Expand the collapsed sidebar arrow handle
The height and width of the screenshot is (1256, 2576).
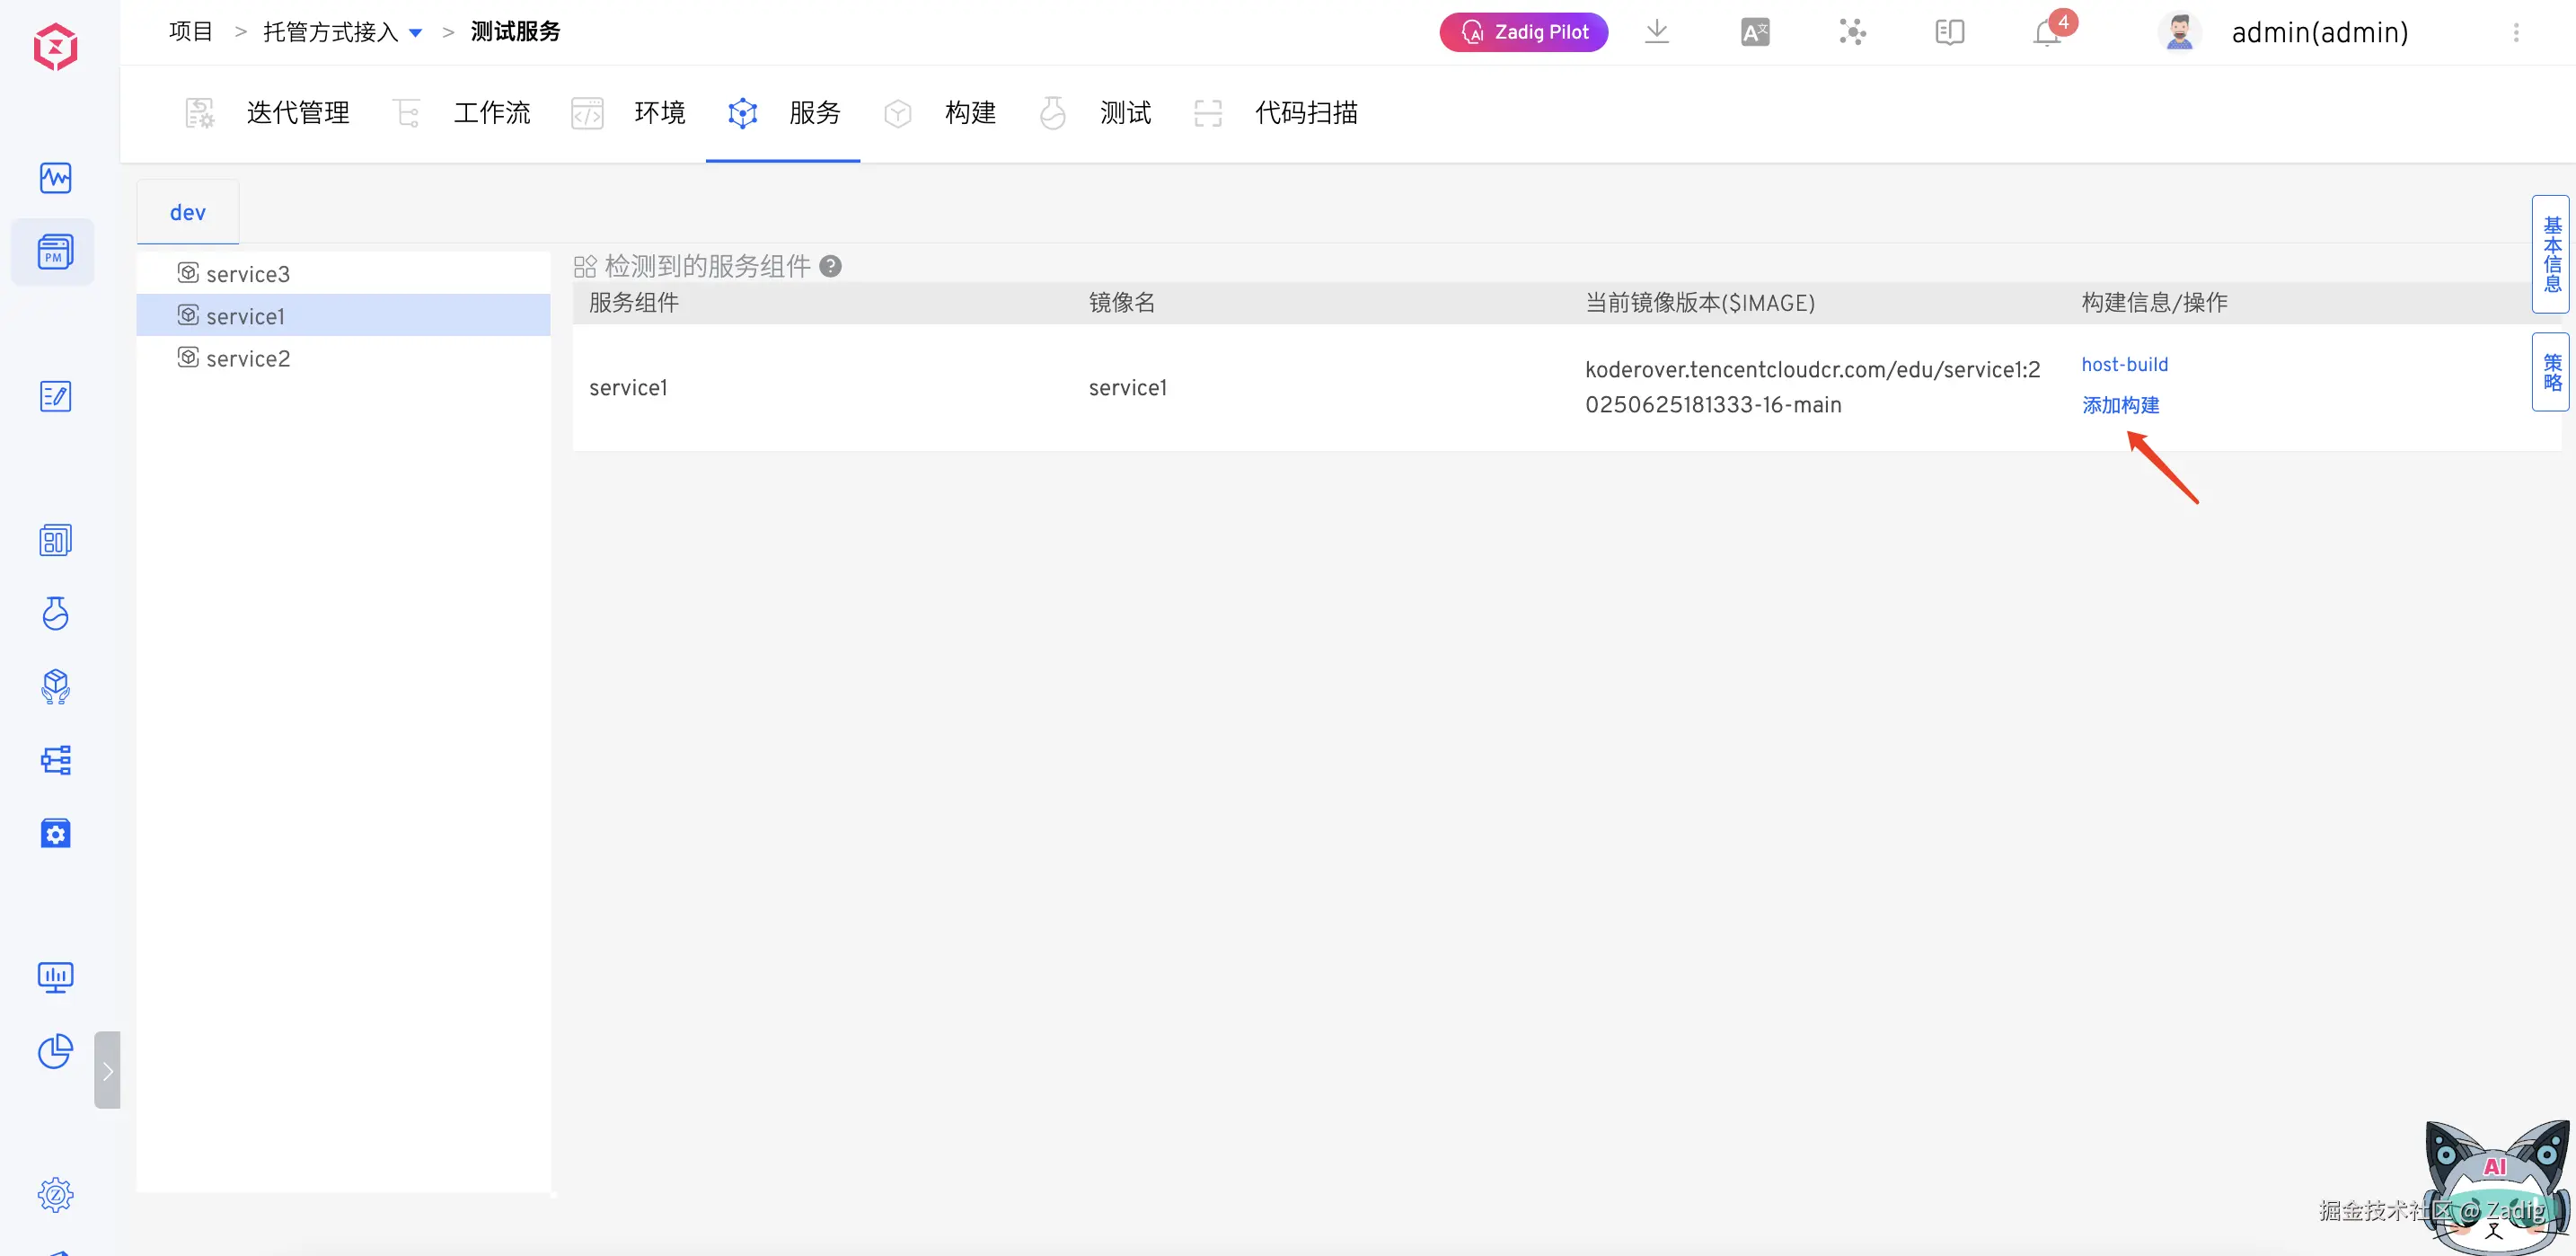point(107,1070)
